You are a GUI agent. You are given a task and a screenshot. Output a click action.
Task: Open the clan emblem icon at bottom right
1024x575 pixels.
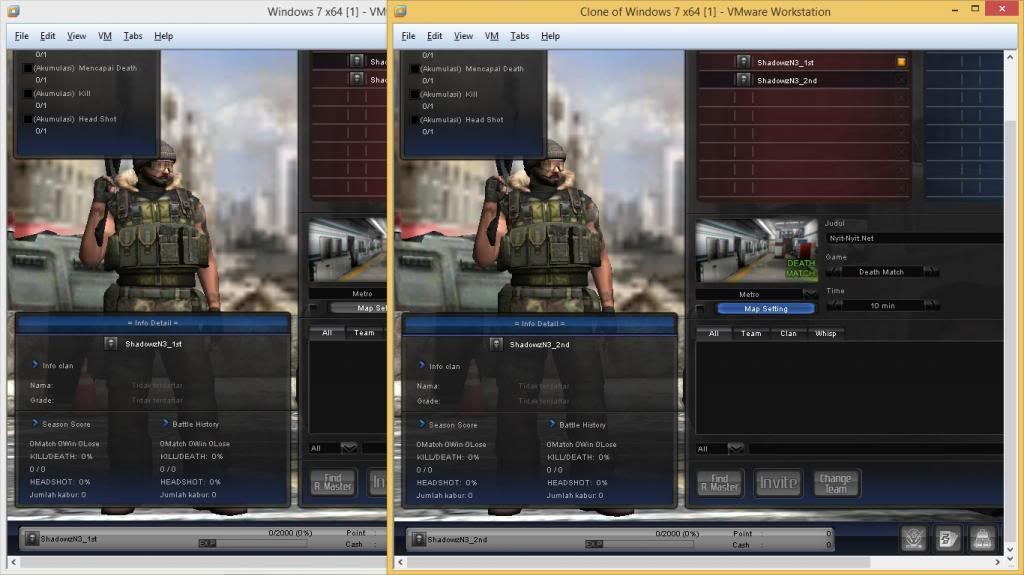914,539
